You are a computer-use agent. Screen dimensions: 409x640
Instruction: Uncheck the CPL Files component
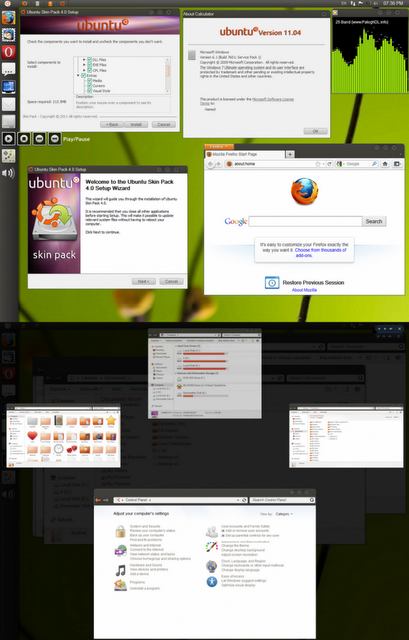(x=89, y=70)
